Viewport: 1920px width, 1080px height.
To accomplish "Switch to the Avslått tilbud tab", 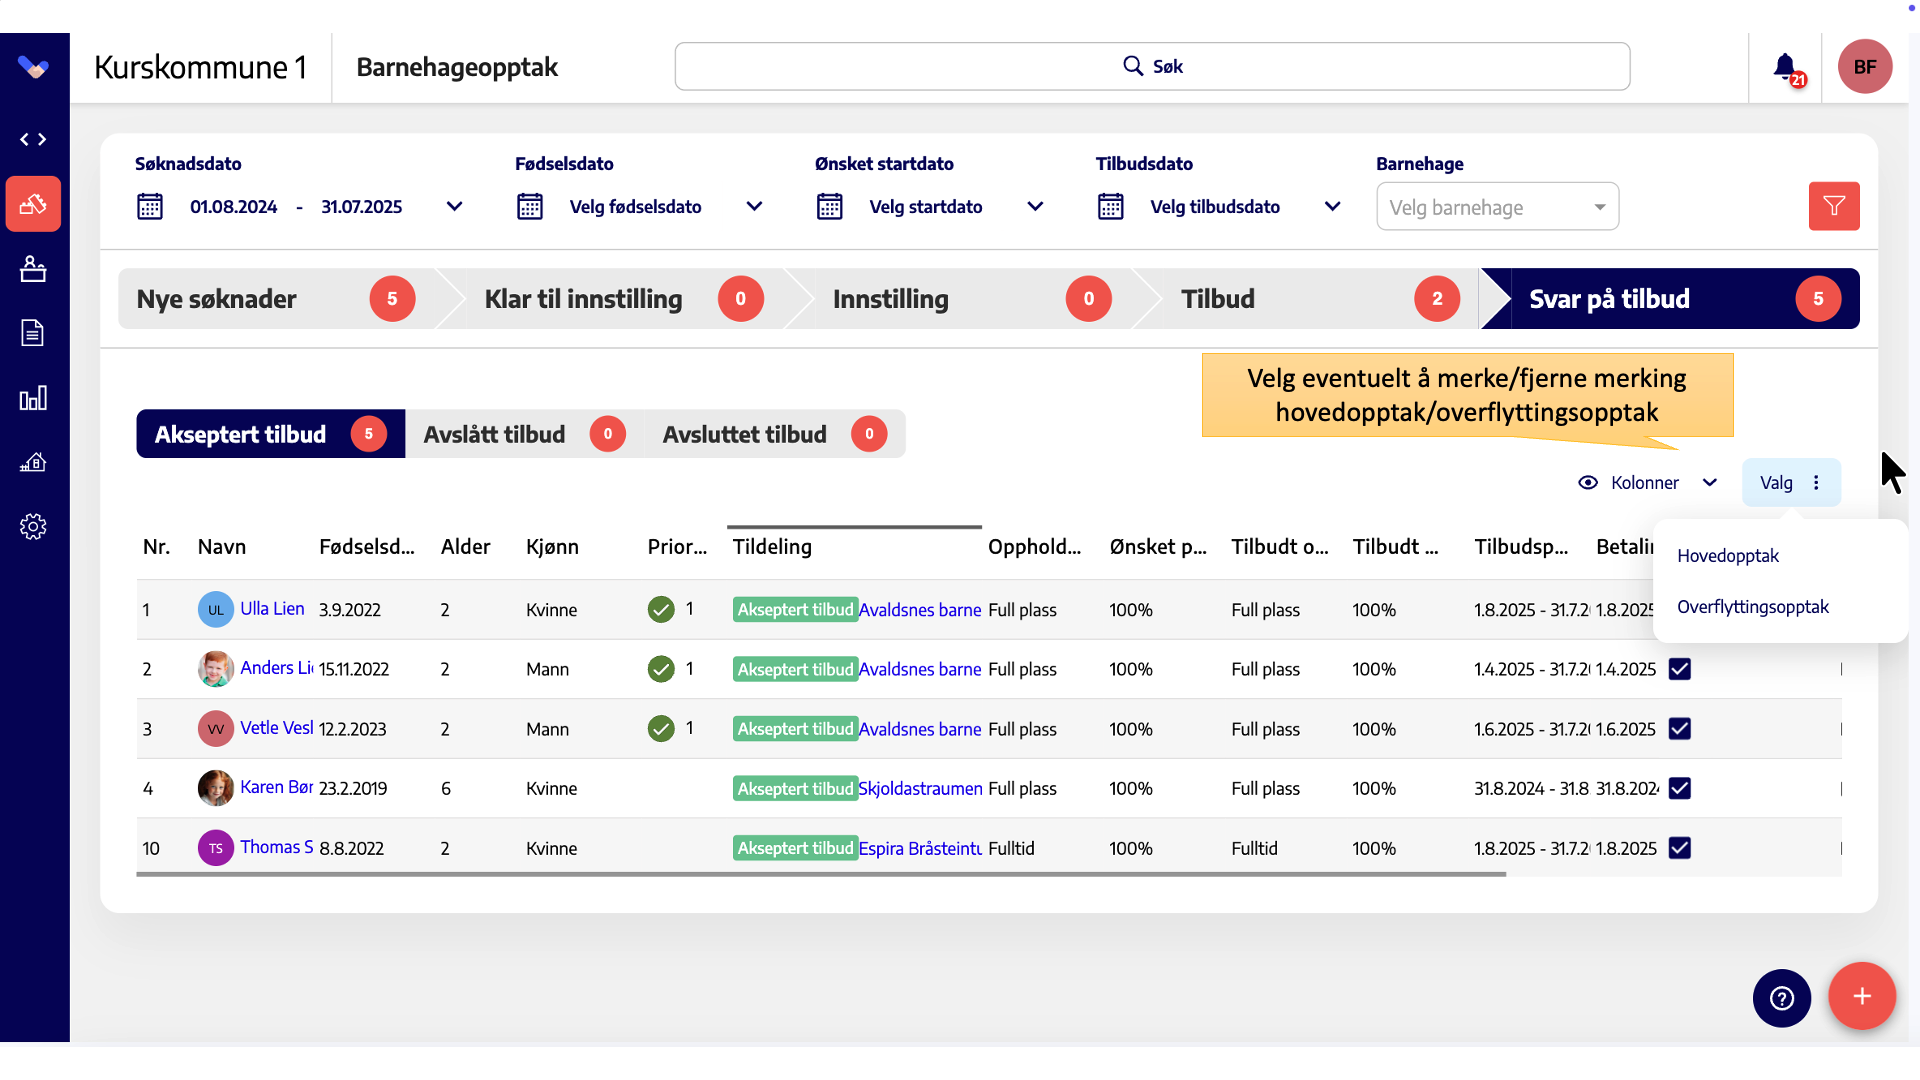I will click(524, 434).
